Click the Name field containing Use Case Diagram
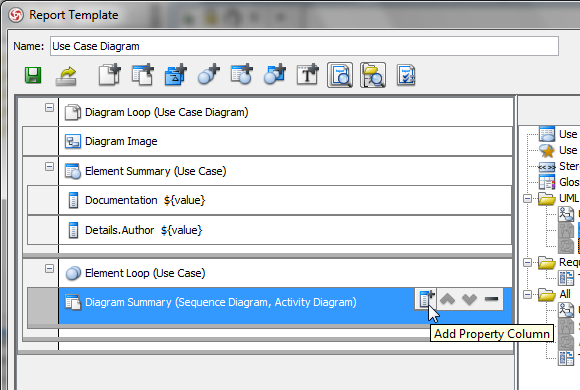This screenshot has height=390, width=580. pyautogui.click(x=304, y=46)
